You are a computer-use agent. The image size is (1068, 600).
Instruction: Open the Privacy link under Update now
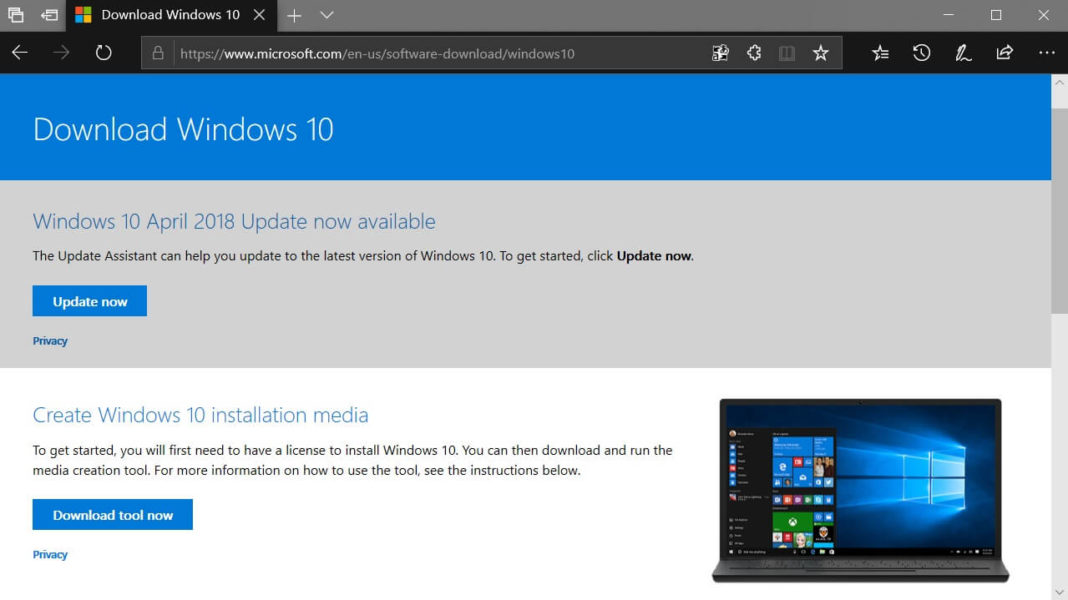click(50, 340)
